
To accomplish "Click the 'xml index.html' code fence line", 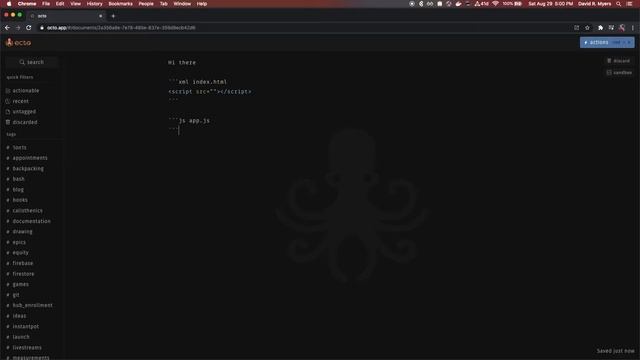I will 198,82.
